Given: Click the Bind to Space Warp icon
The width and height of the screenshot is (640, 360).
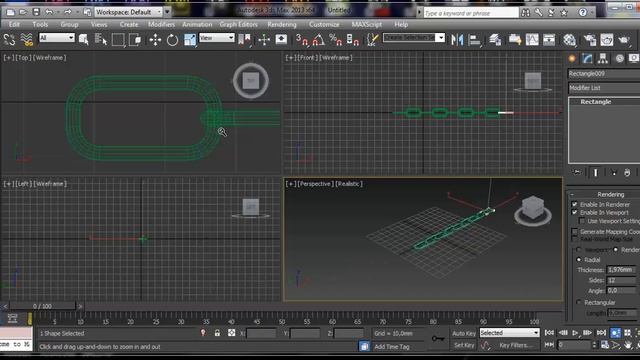Looking at the screenshot, I should click(27, 40).
